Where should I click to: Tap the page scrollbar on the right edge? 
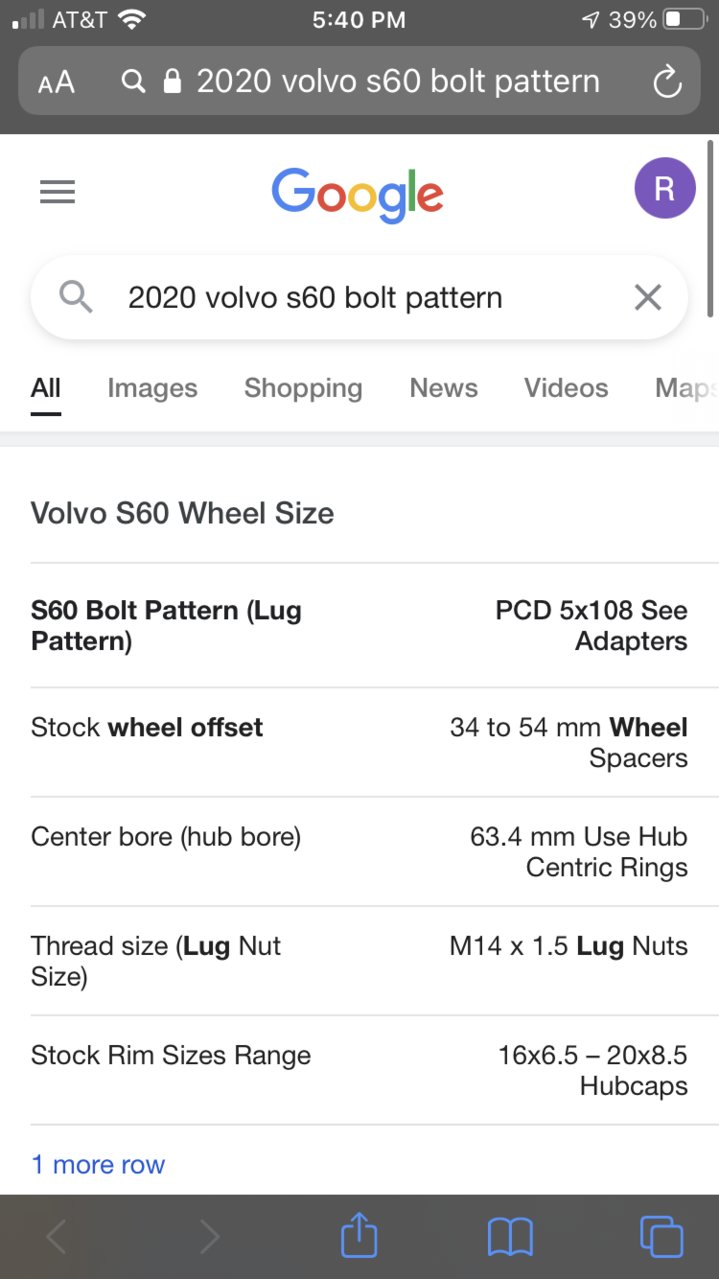coord(711,228)
